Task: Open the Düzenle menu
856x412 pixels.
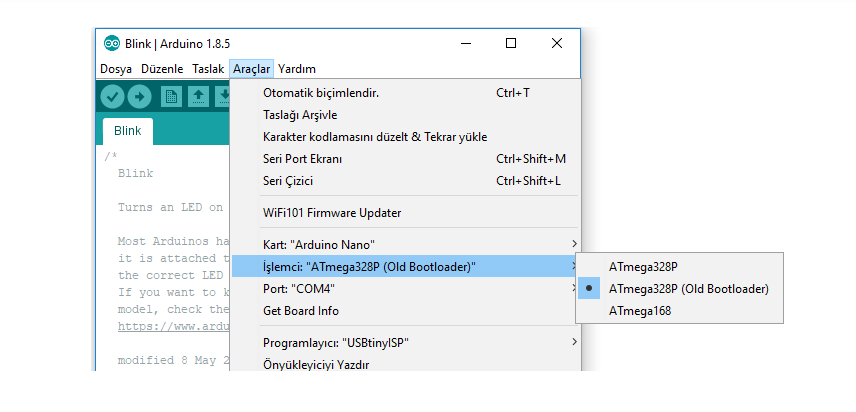Action: 162,69
